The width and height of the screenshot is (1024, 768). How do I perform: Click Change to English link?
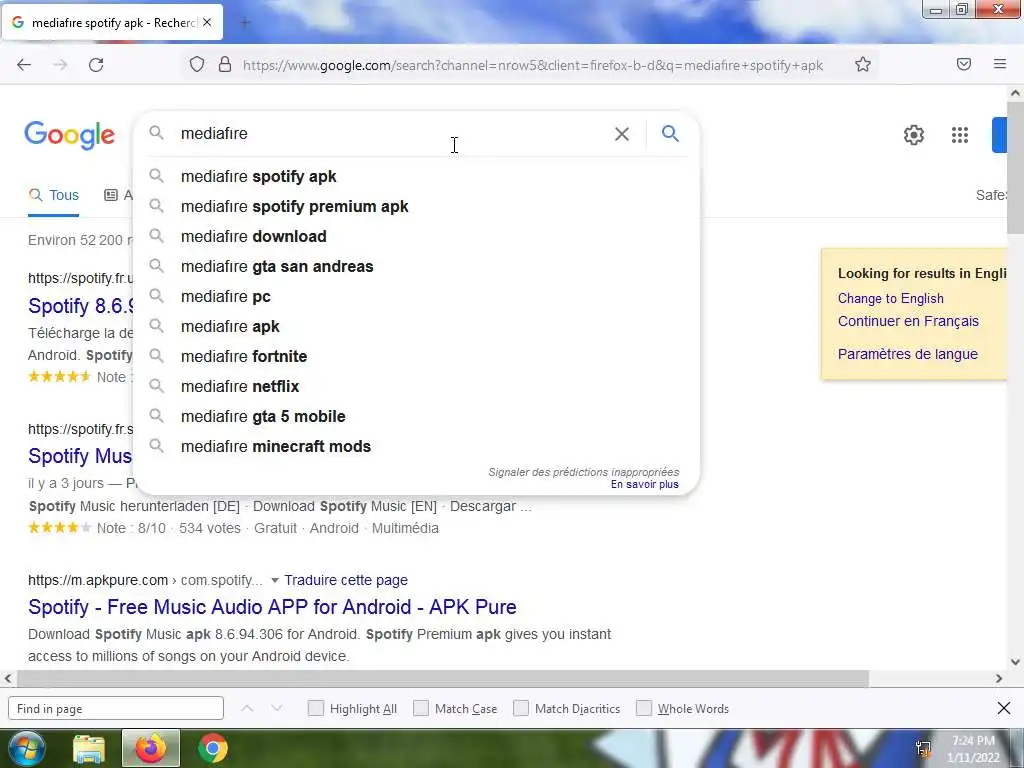click(x=891, y=298)
